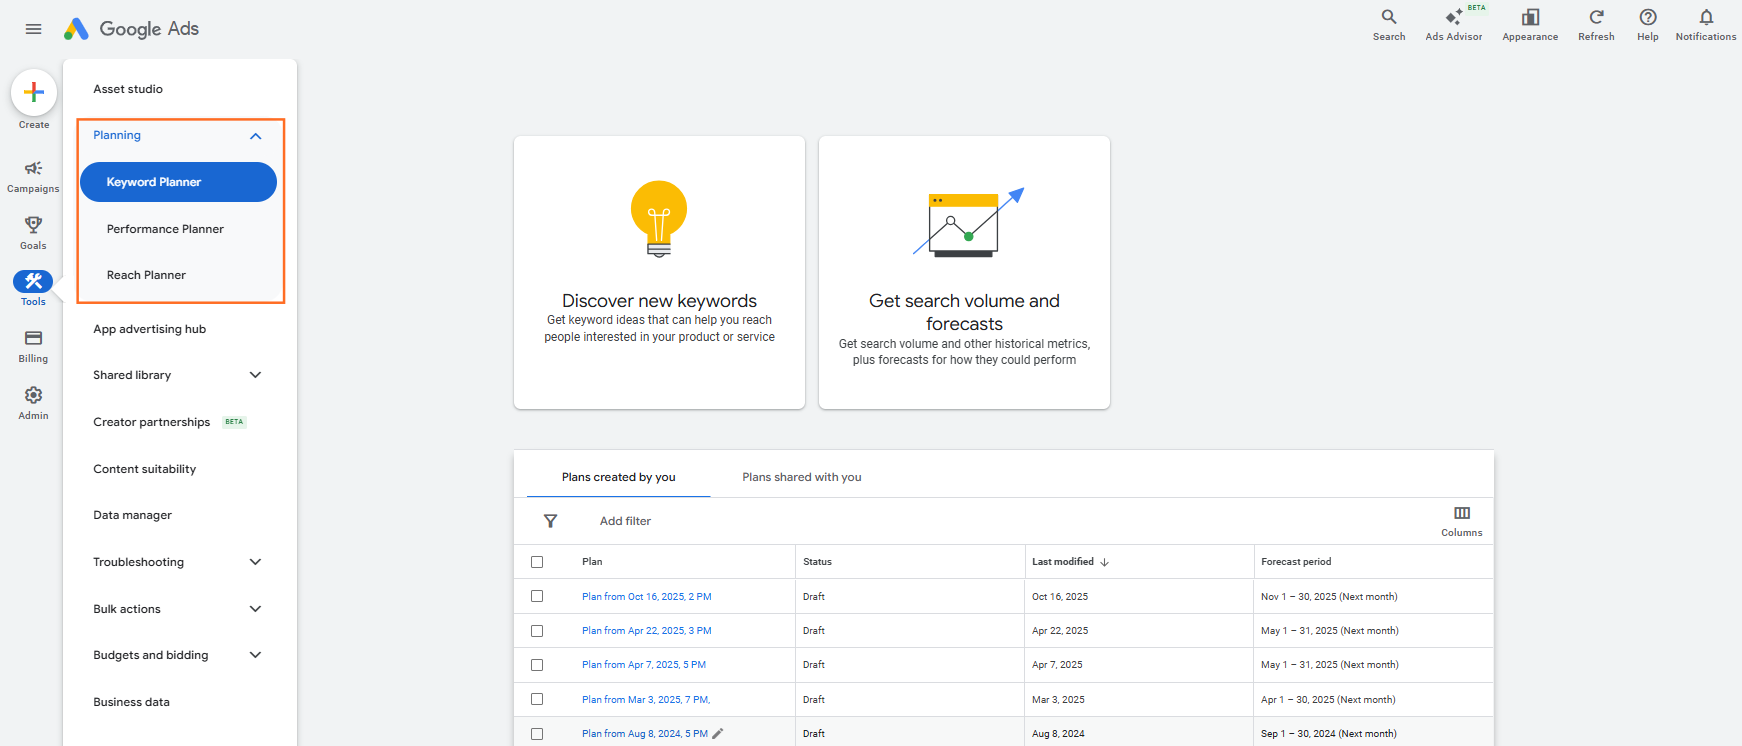This screenshot has height=746, width=1742.
Task: Open Plan from Apr 7, 2025, 5 PM
Action: point(644,665)
